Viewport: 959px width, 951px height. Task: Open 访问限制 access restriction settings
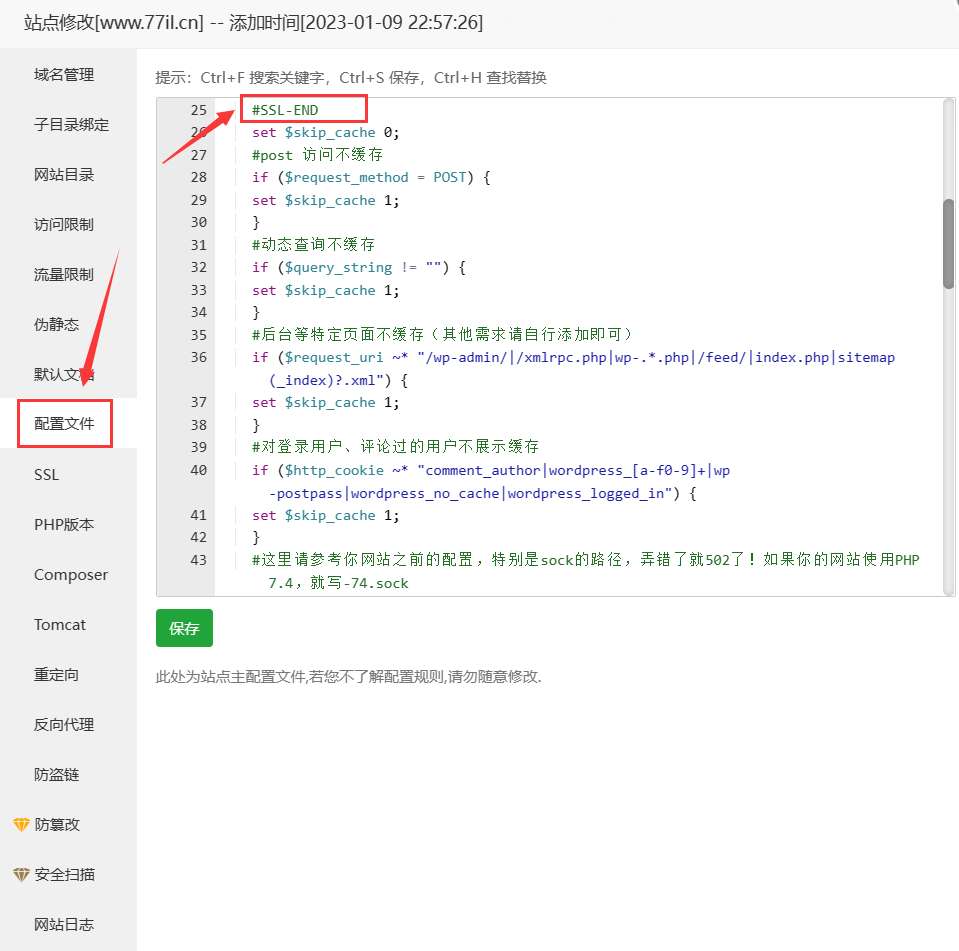(x=62, y=224)
